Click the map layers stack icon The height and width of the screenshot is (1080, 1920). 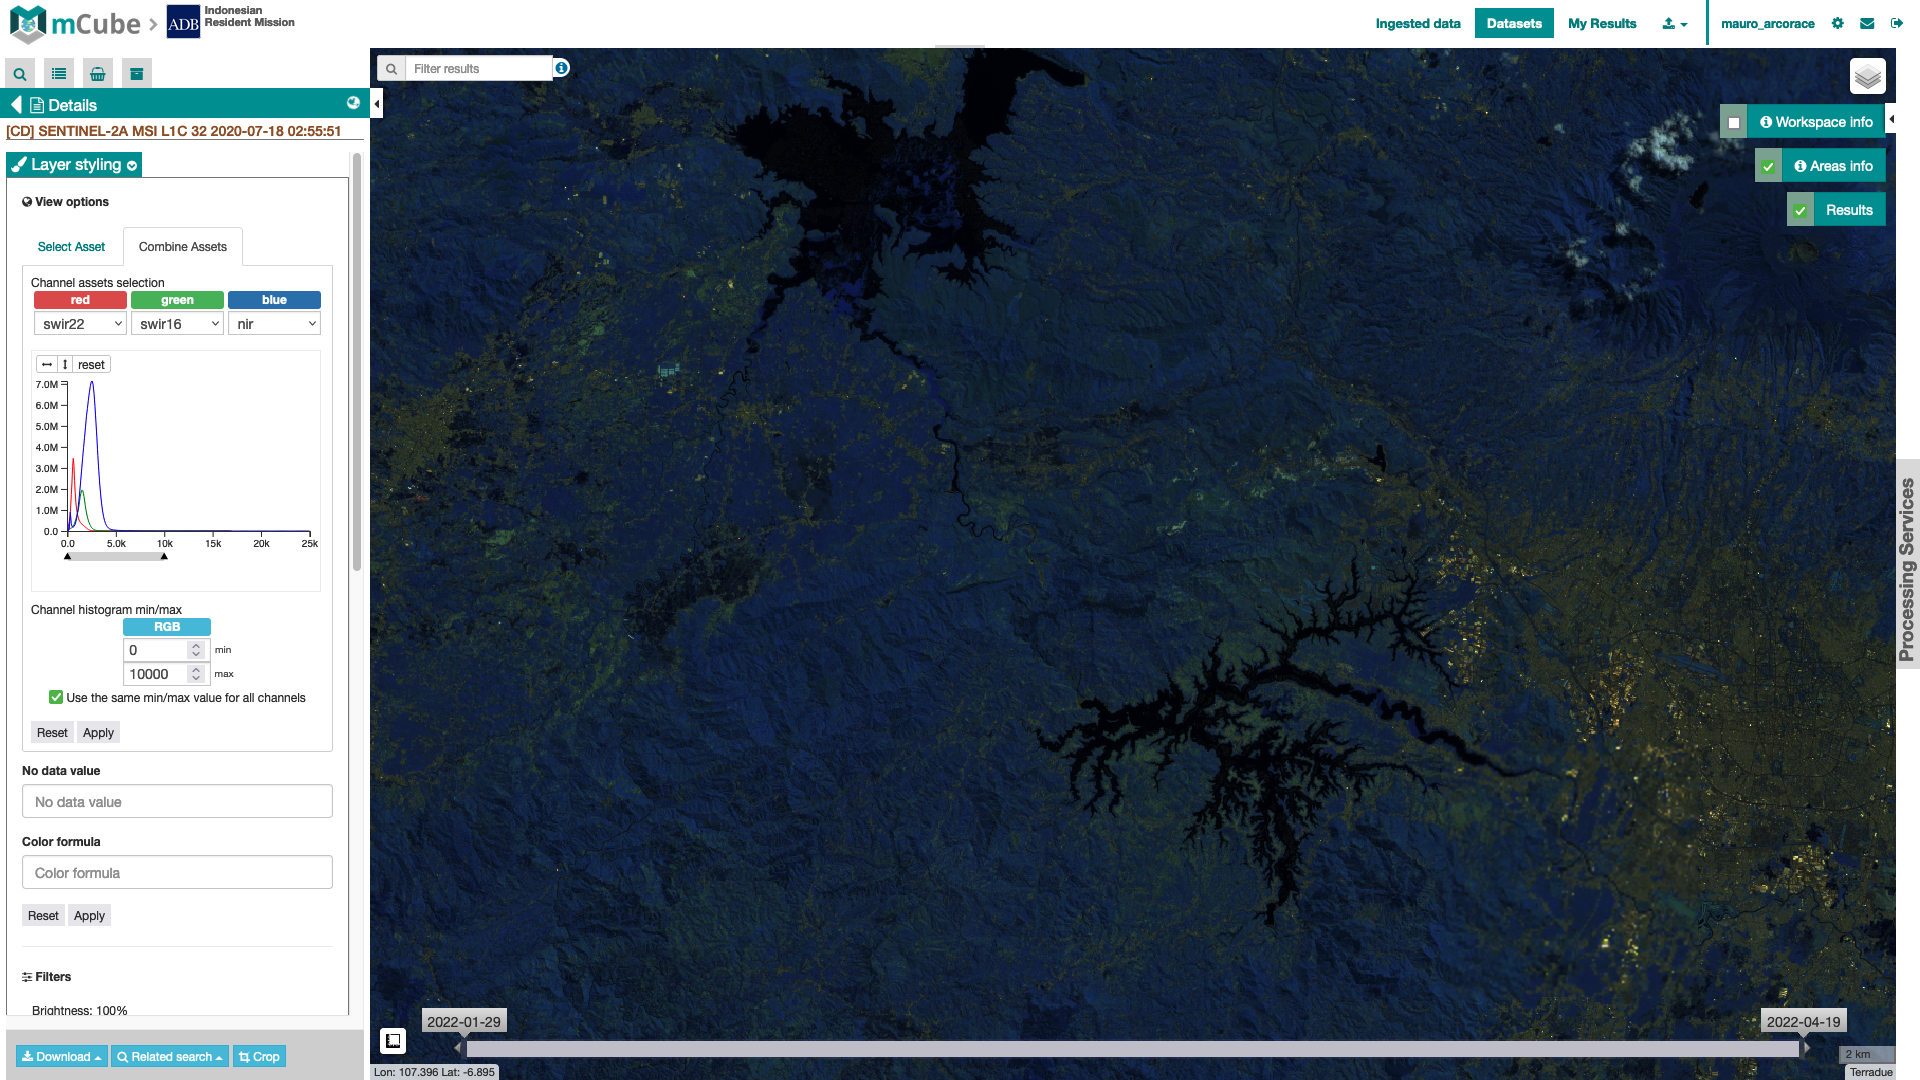pos(1867,77)
